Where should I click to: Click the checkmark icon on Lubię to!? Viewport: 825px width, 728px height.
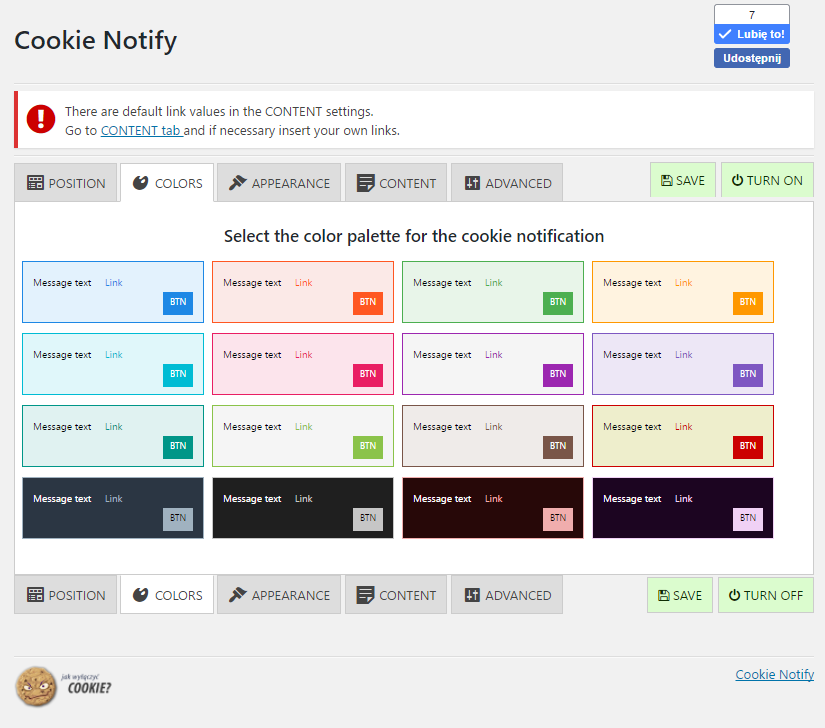(x=725, y=34)
